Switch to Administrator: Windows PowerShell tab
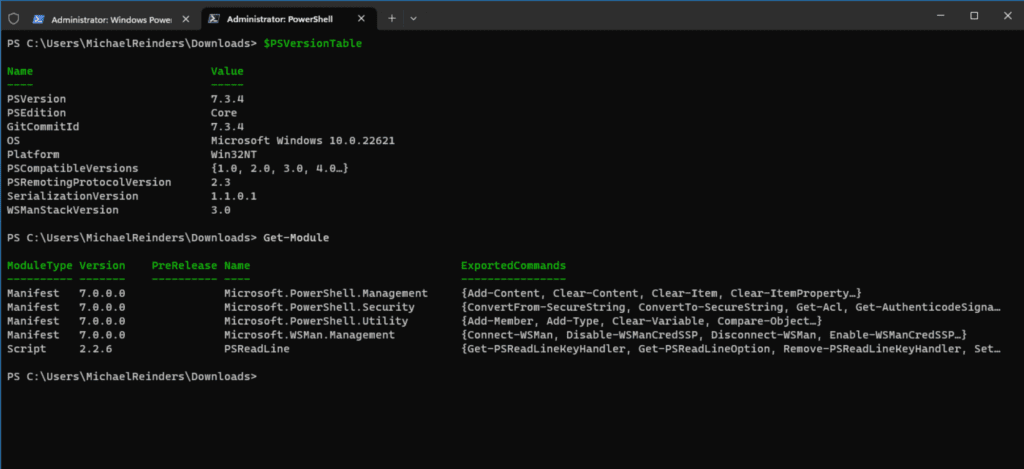The width and height of the screenshot is (1024, 469). point(113,19)
